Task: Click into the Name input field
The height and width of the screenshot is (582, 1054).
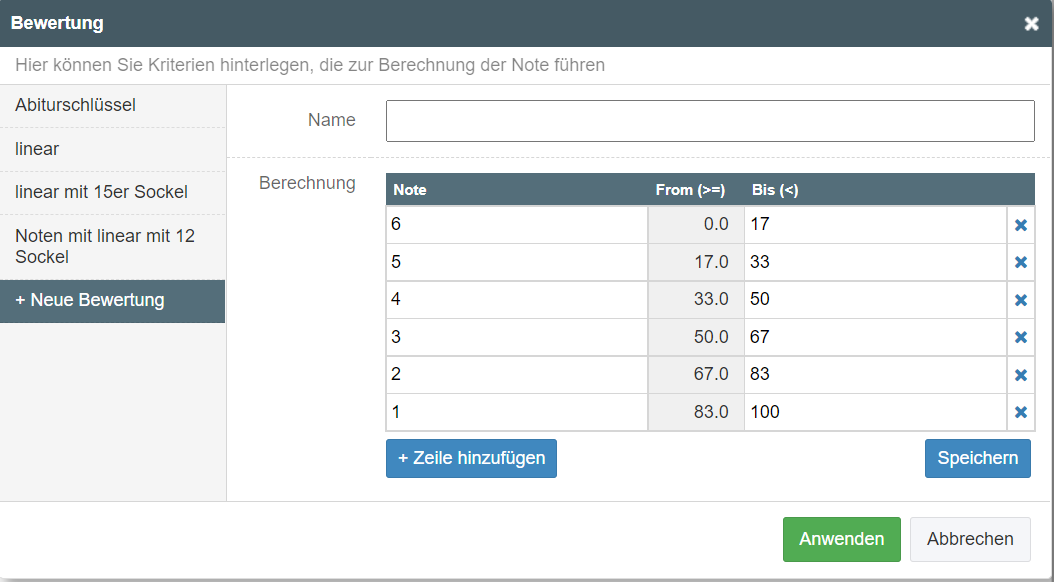Action: coord(710,120)
